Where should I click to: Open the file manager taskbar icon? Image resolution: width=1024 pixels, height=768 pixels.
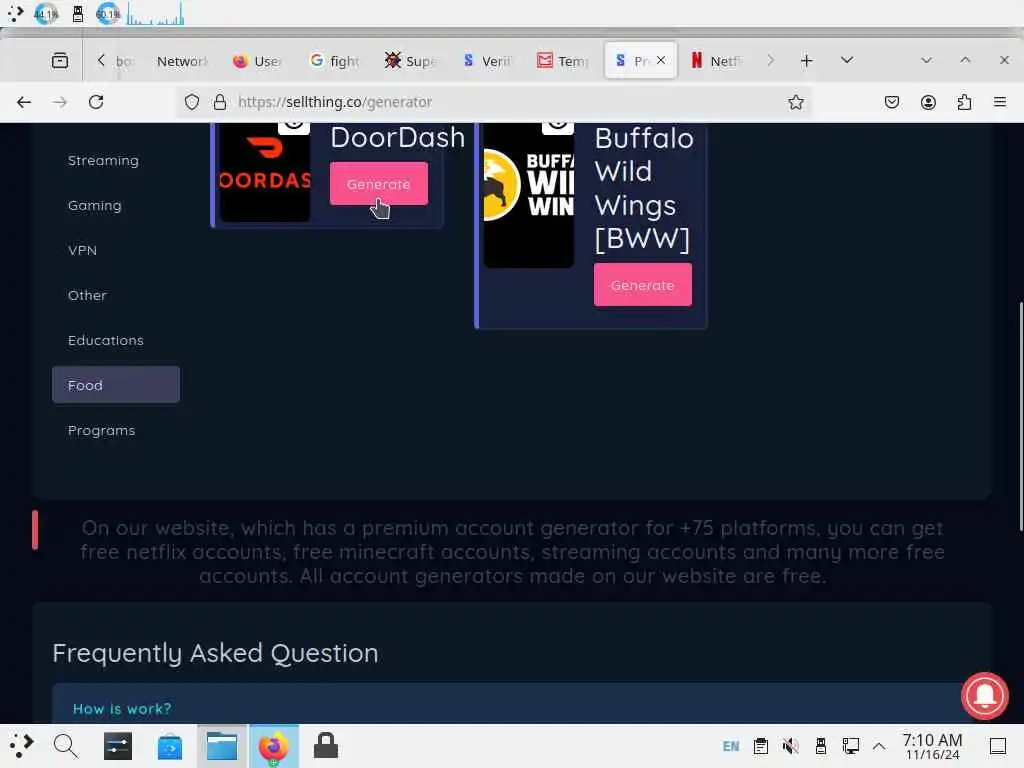[222, 746]
